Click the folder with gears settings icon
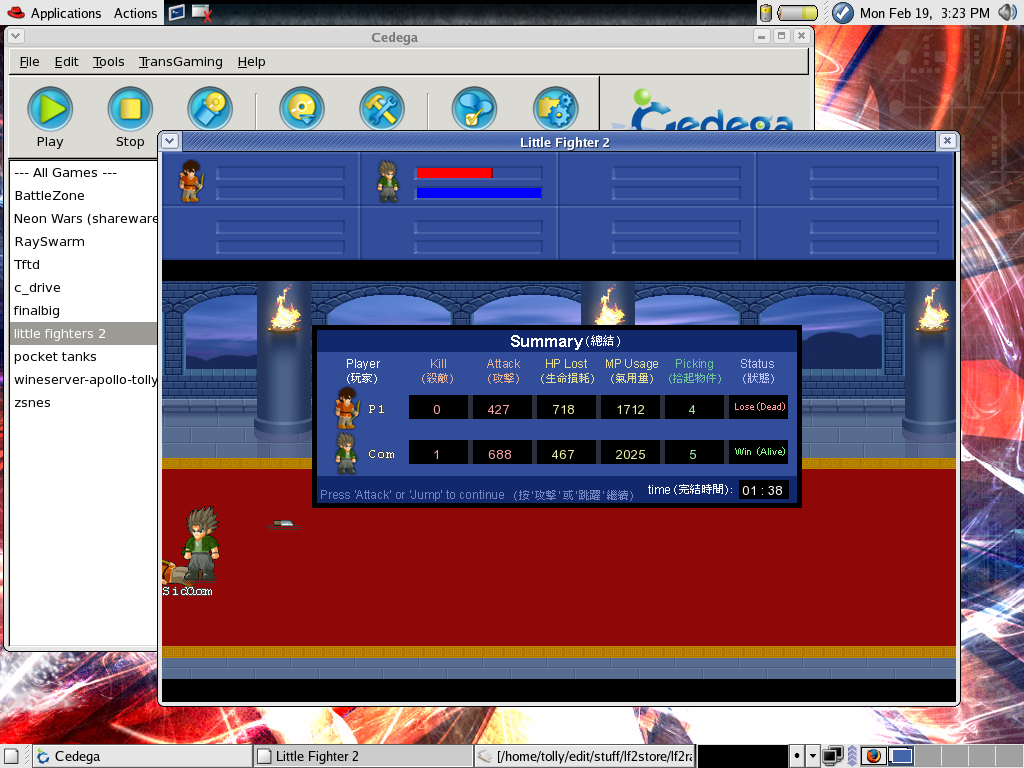 (556, 109)
